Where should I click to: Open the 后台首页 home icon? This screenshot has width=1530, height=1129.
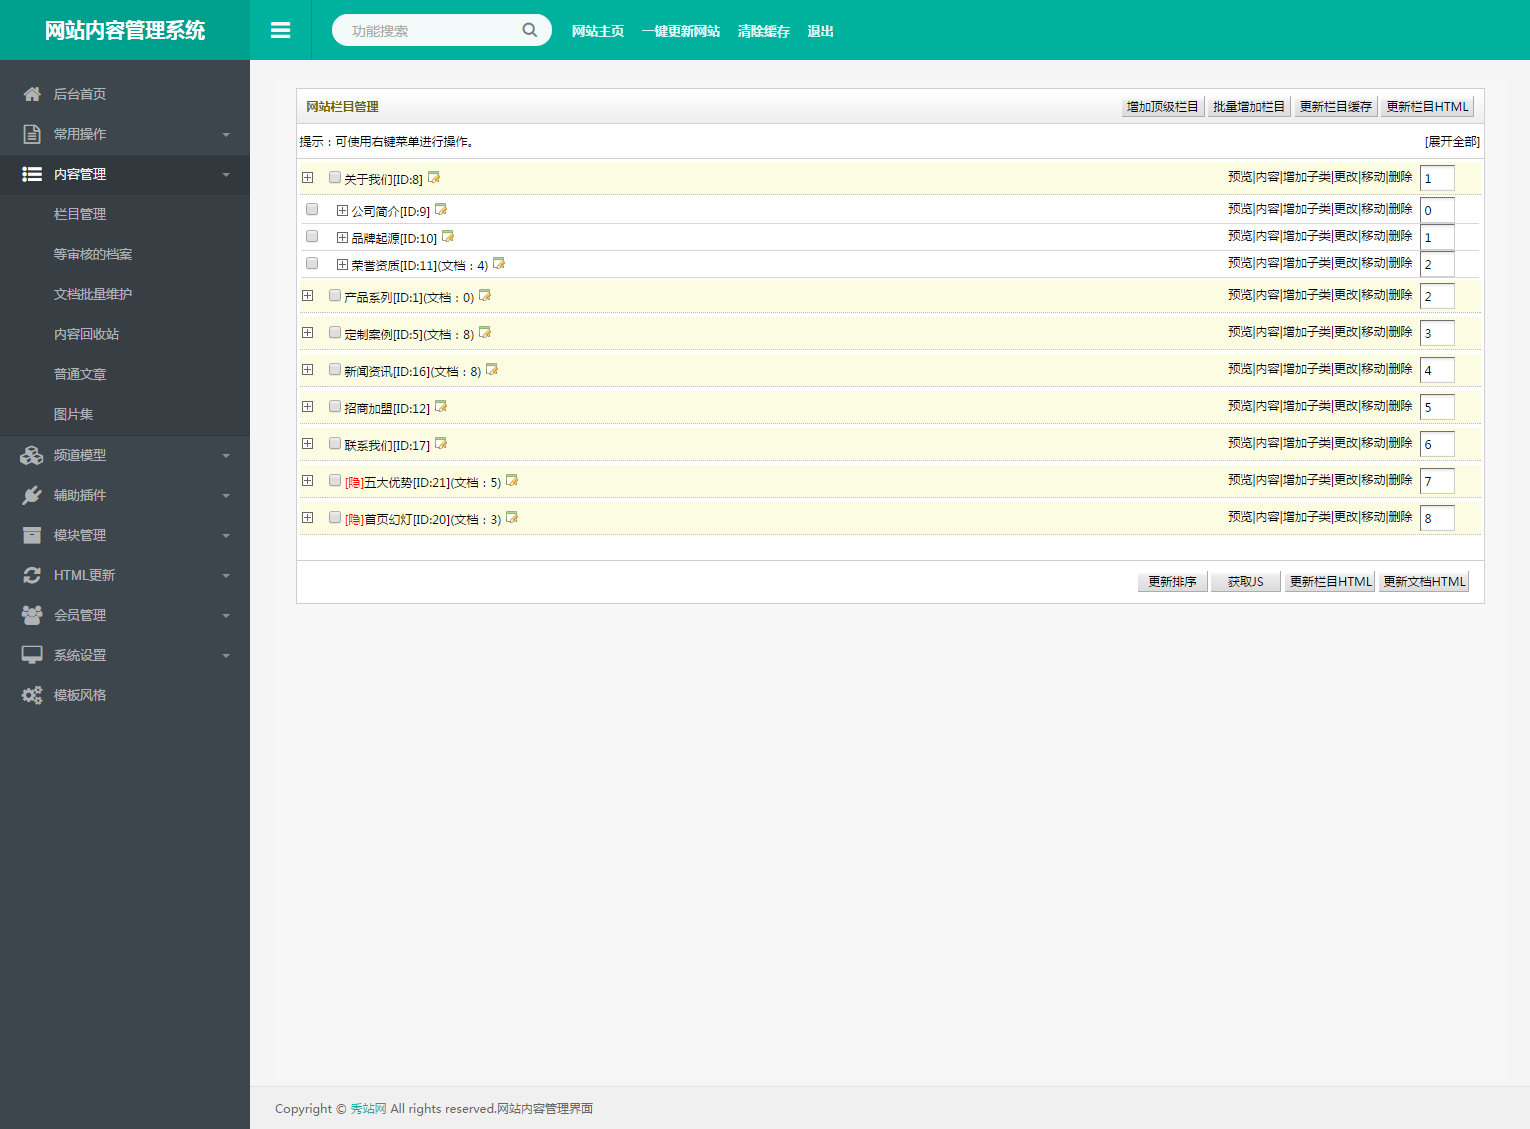click(x=32, y=94)
